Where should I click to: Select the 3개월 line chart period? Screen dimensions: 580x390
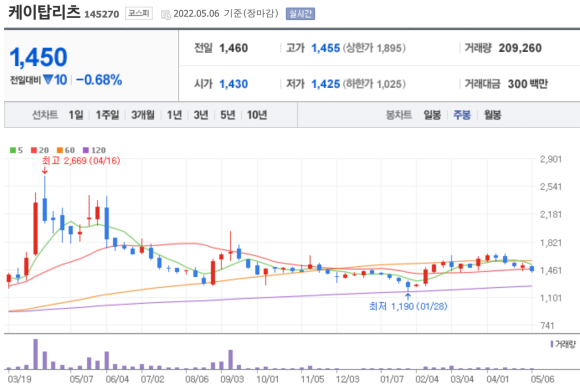143,115
